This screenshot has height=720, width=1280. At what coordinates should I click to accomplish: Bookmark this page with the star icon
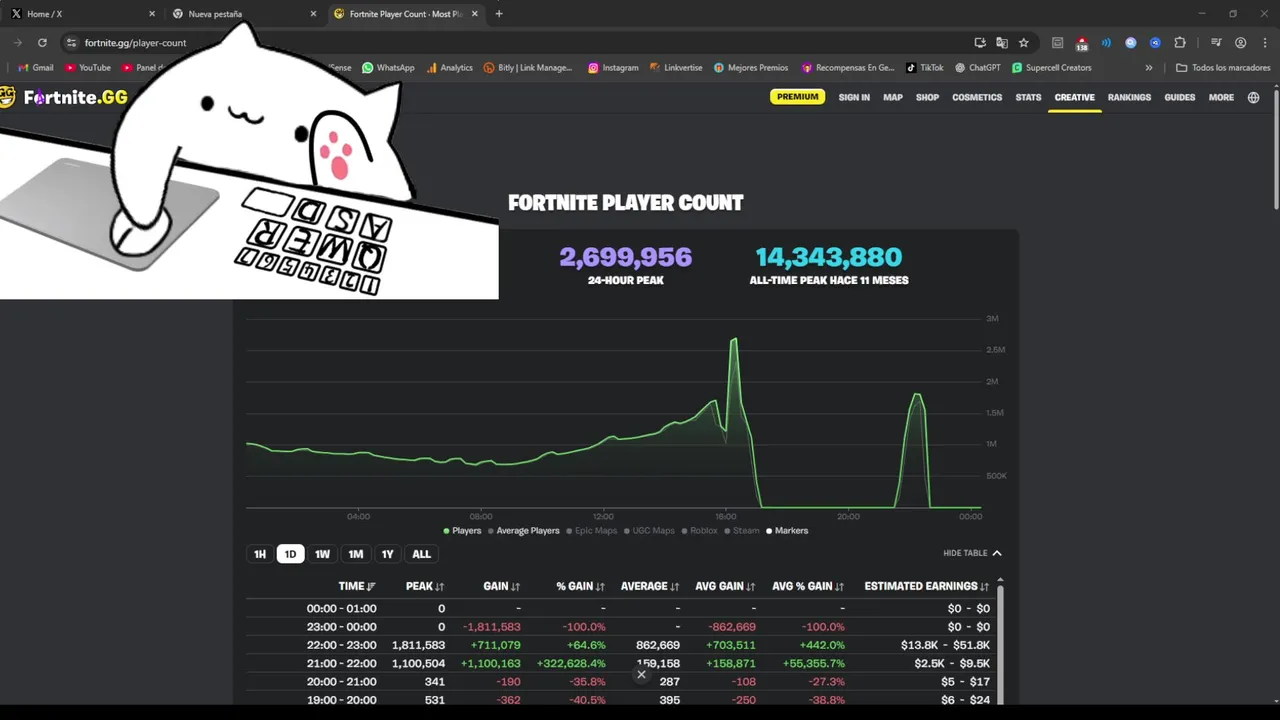[x=1024, y=43]
